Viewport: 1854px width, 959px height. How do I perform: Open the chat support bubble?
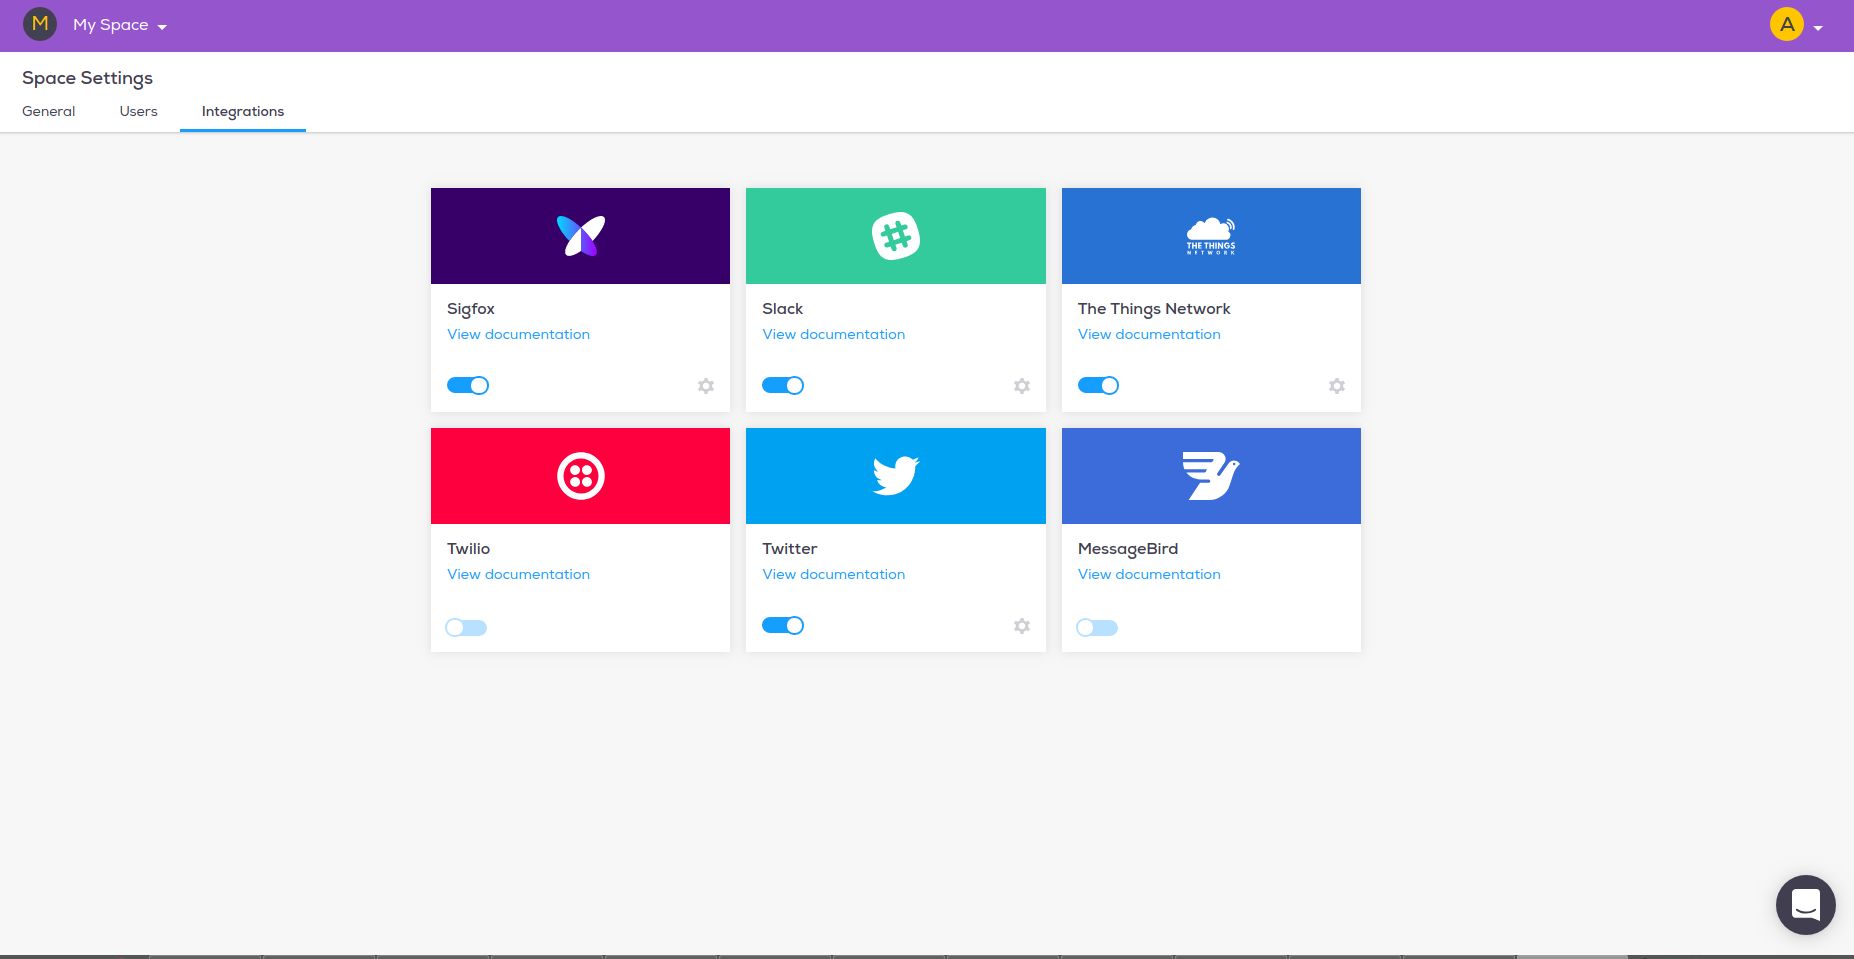[1806, 905]
